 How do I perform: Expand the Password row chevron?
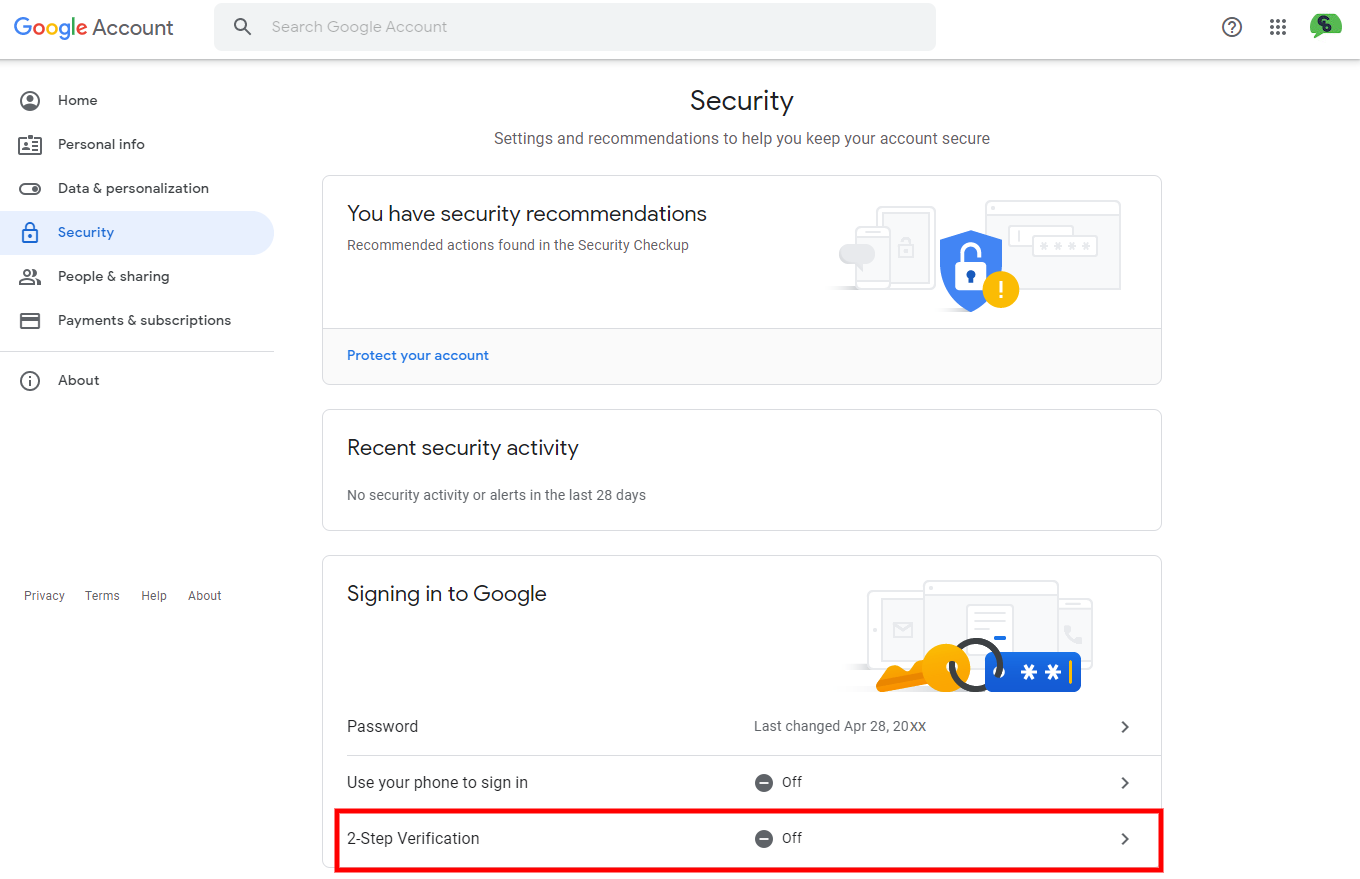(1125, 727)
